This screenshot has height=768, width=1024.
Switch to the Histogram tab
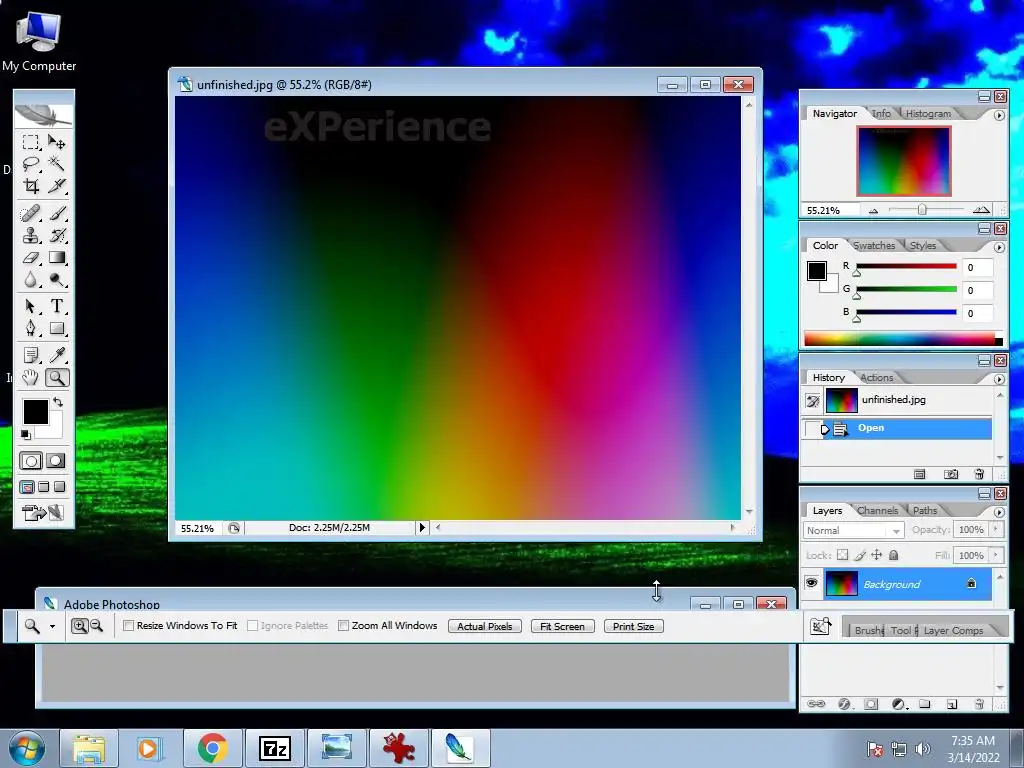click(928, 114)
